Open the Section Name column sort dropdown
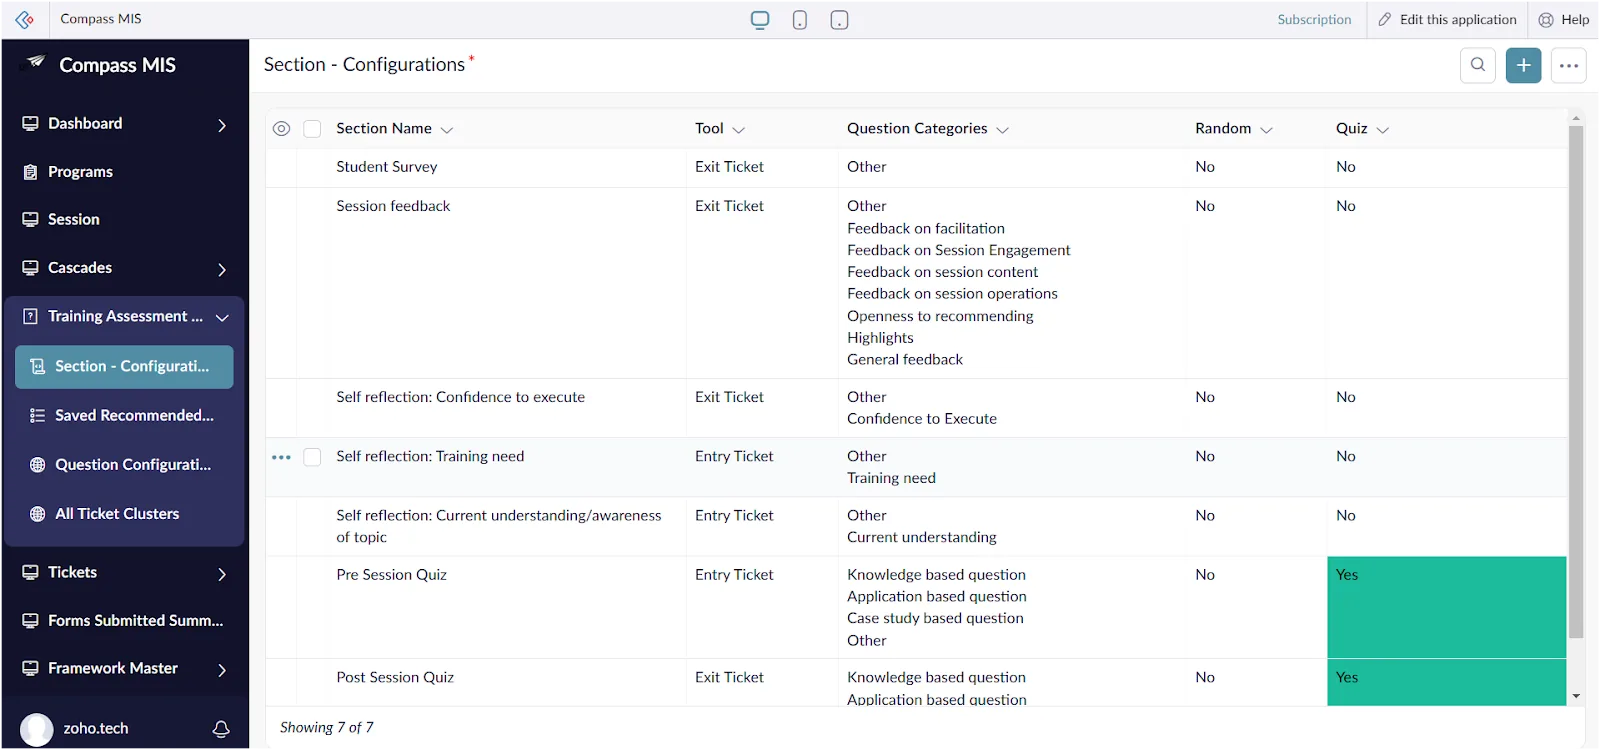This screenshot has width=1600, height=750. pyautogui.click(x=447, y=130)
